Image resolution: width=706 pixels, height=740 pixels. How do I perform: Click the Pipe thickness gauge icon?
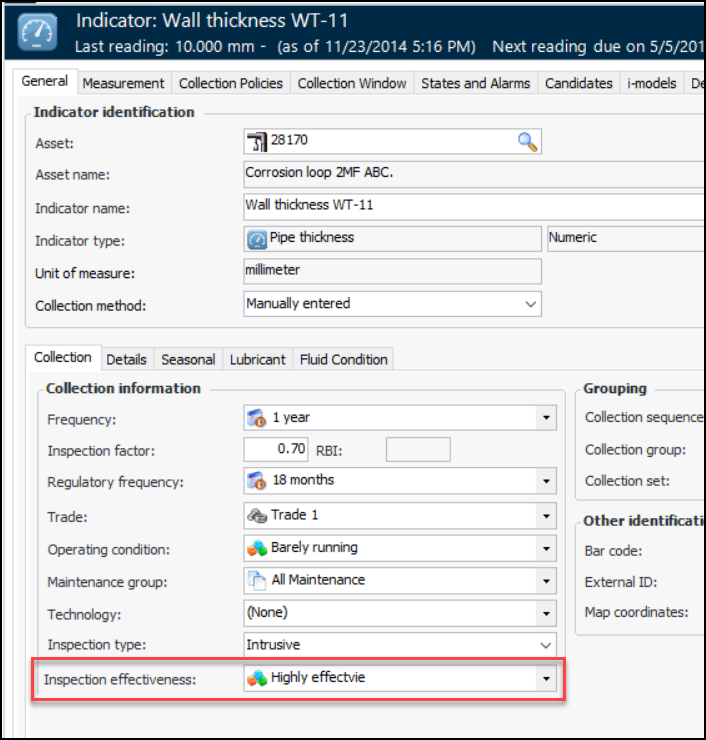(257, 239)
